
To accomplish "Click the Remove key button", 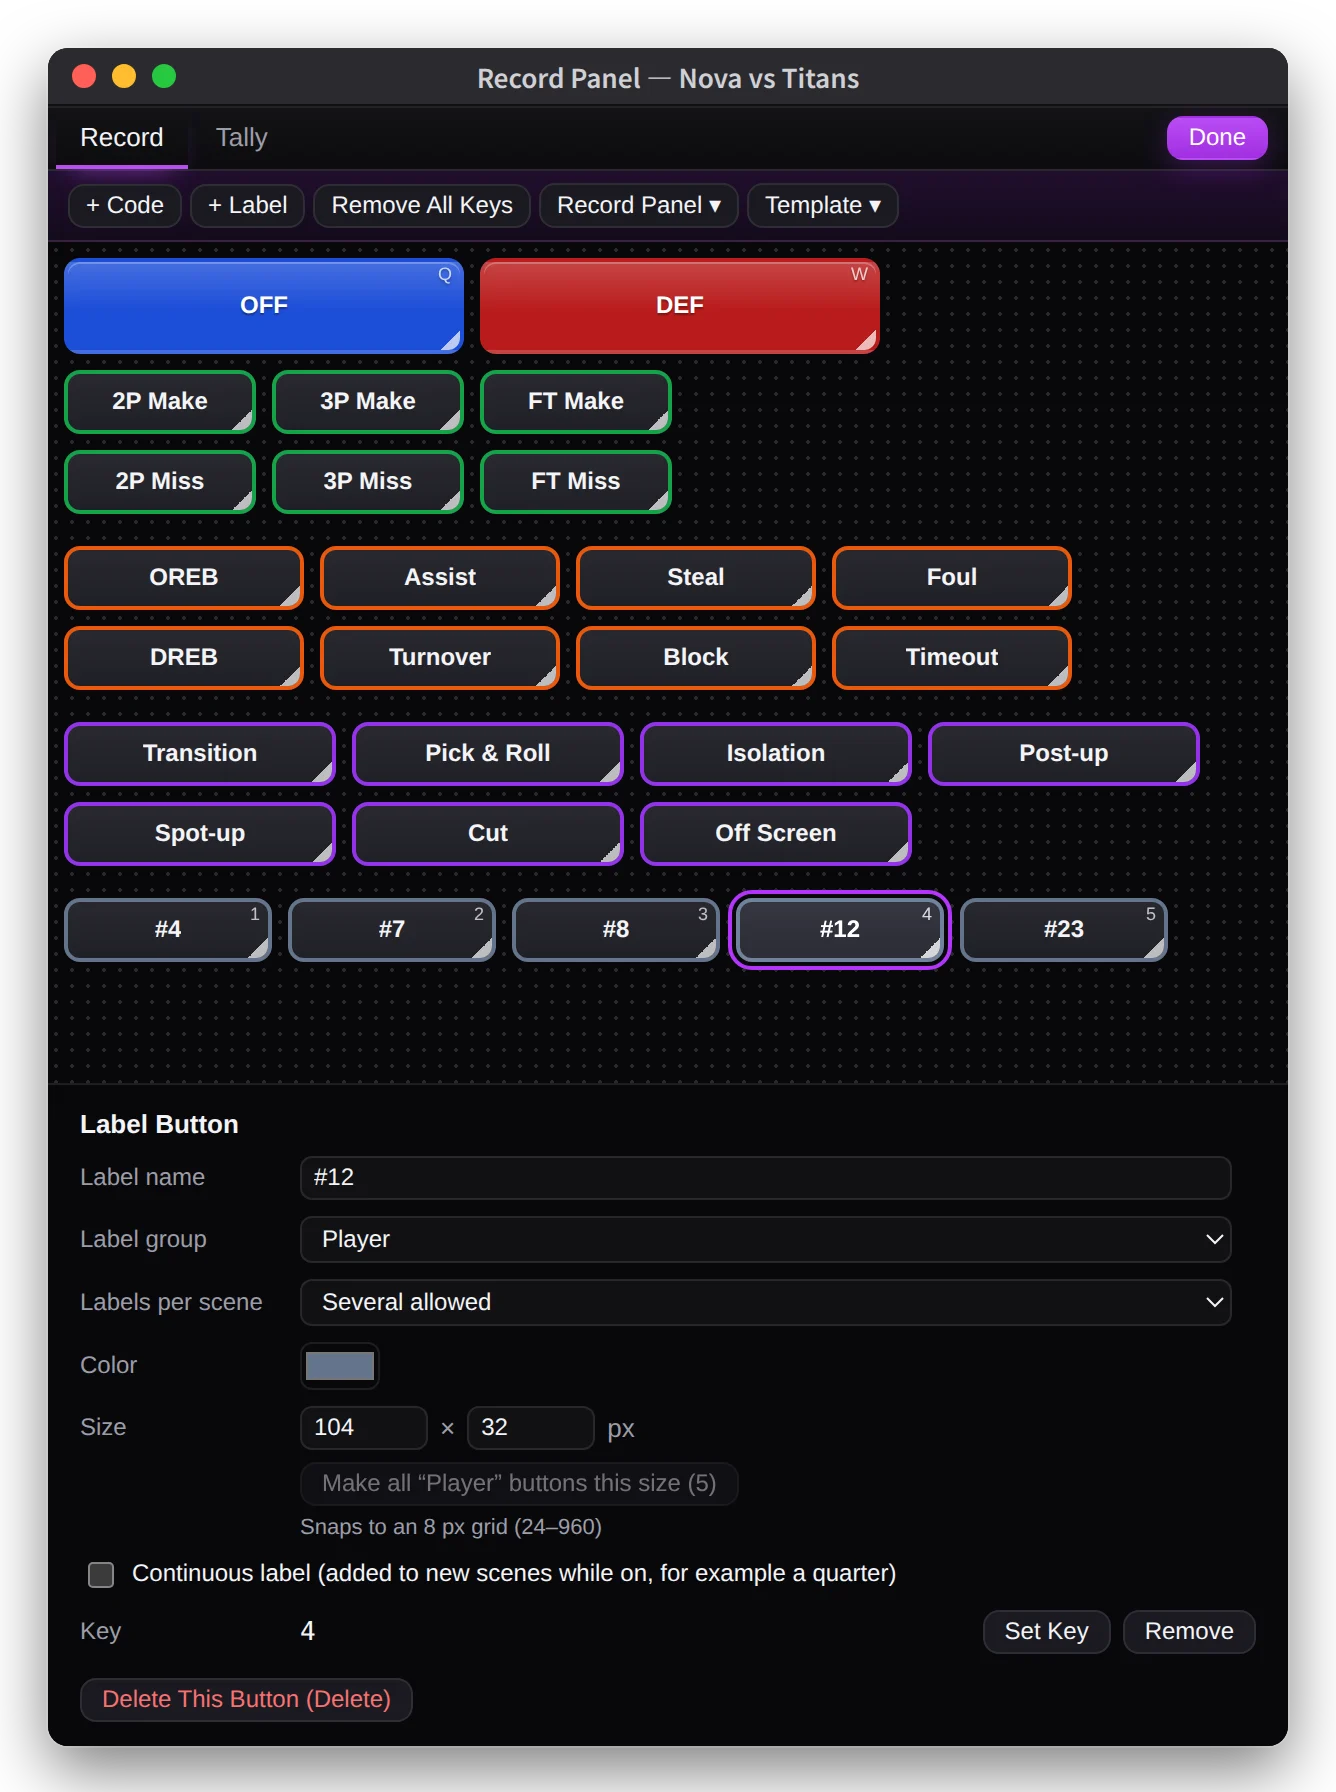I will coord(1189,1632).
